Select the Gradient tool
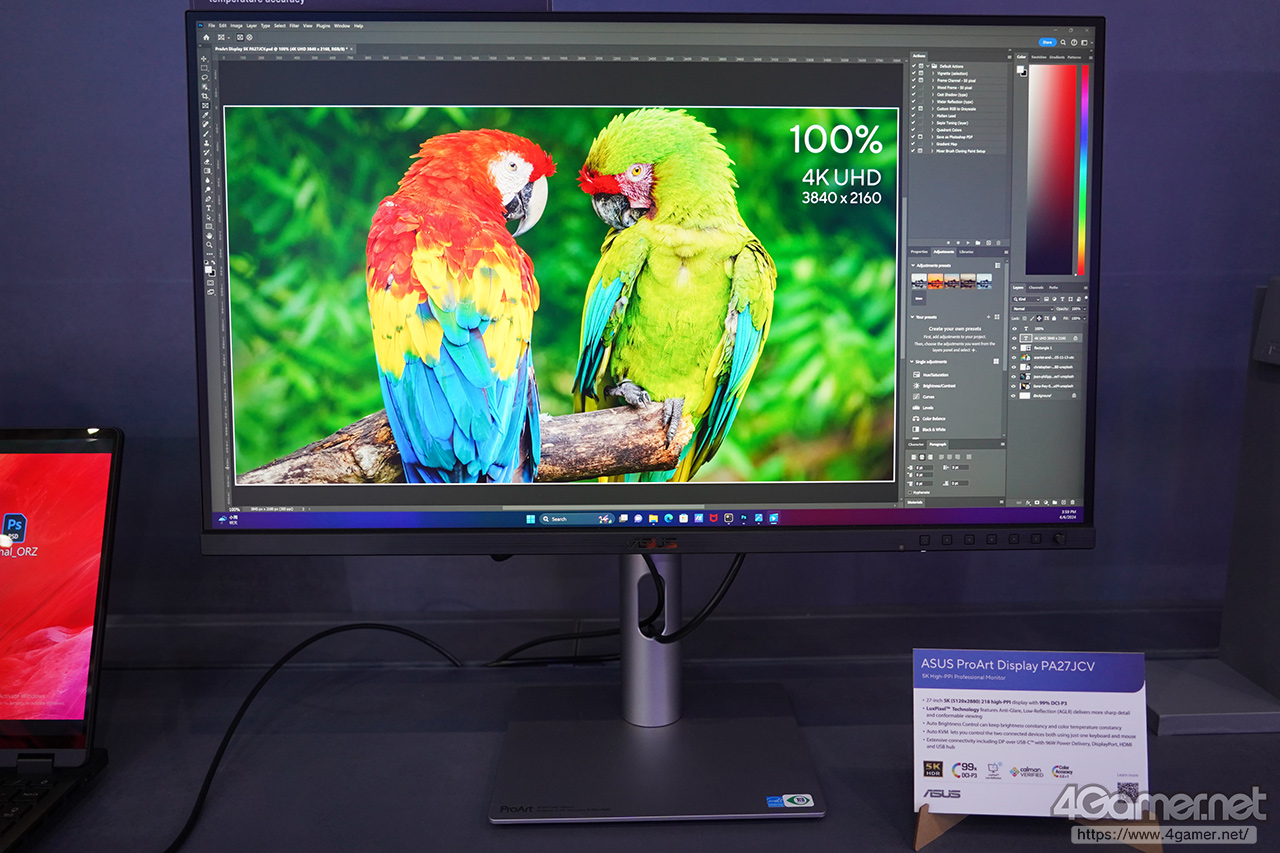 pyautogui.click(x=206, y=172)
